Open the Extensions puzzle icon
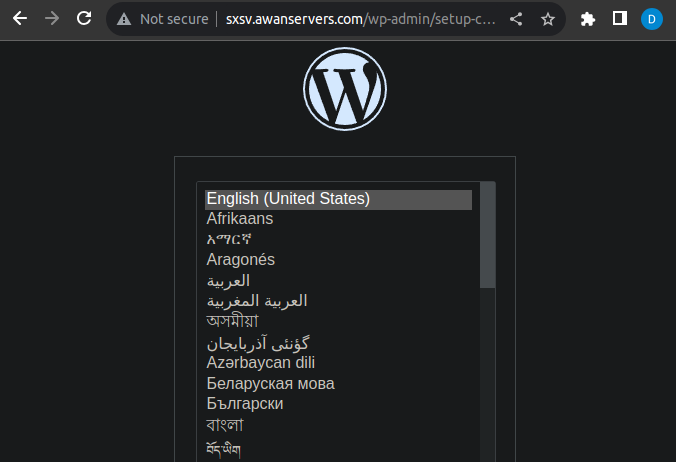Screen dimensions: 676x462 588,19
